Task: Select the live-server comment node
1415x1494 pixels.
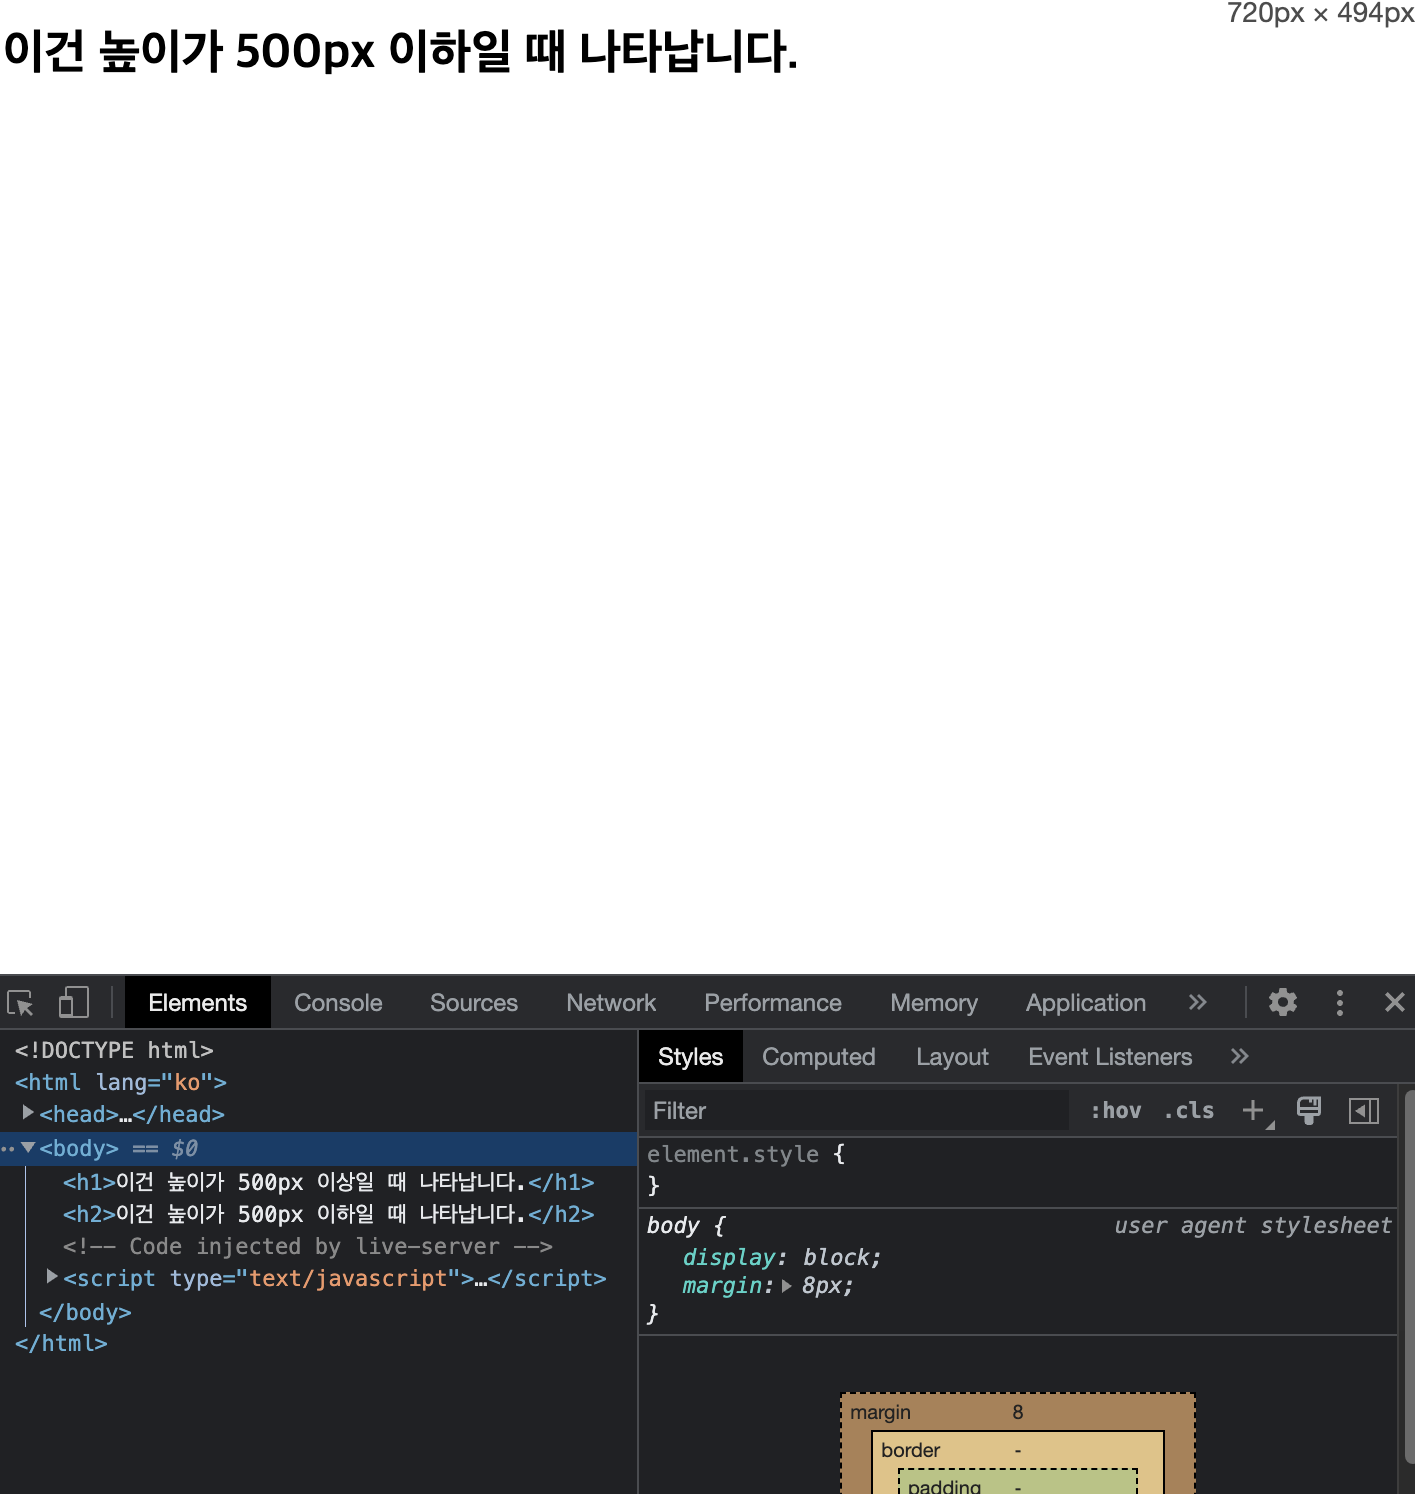Action: [308, 1246]
